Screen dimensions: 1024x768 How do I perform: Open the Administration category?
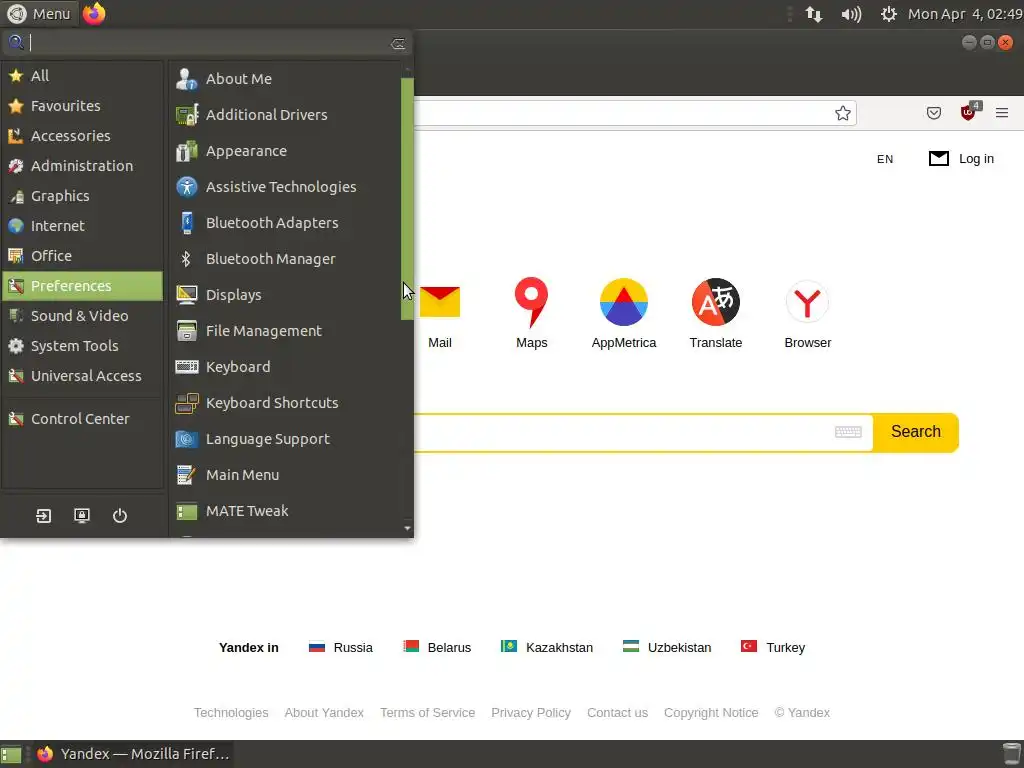click(x=82, y=166)
